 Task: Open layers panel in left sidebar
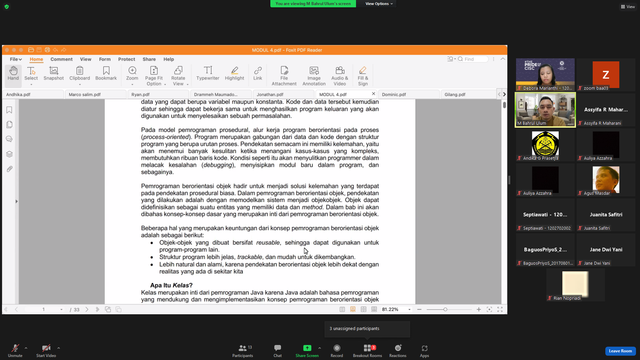9,154
